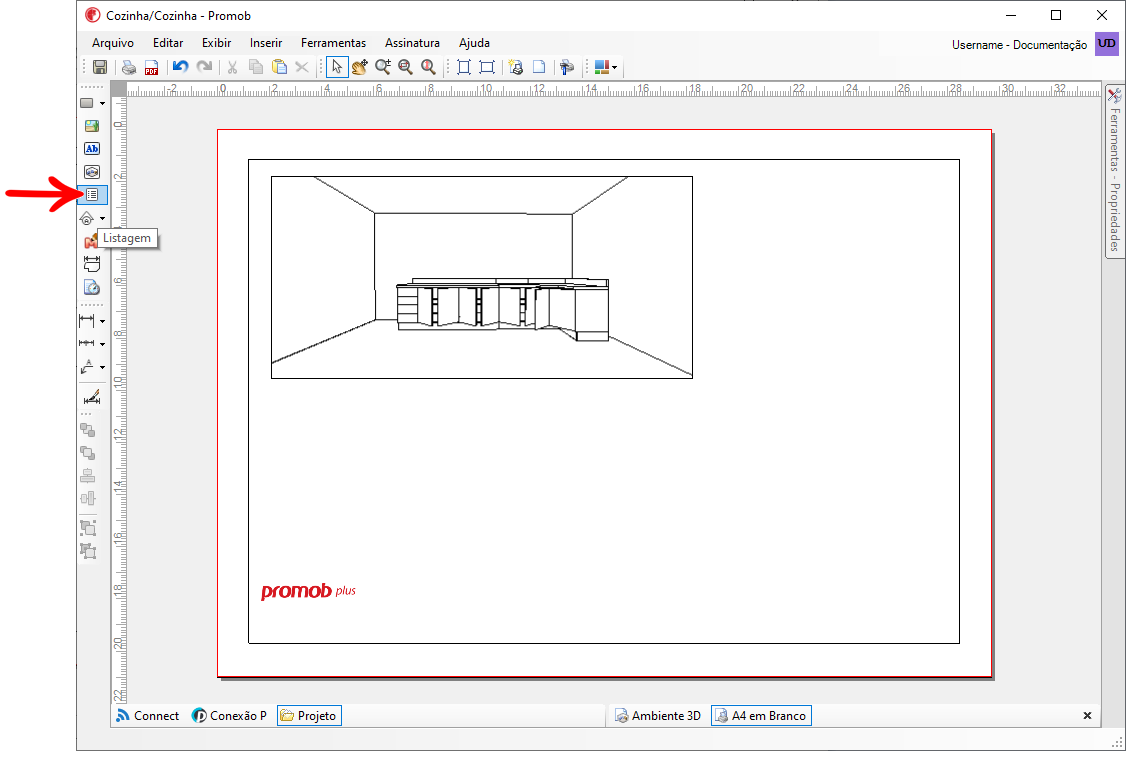Image resolution: width=1136 pixels, height=758 pixels.
Task: Expand the linear dimension dropdown arrow
Action: point(102,321)
